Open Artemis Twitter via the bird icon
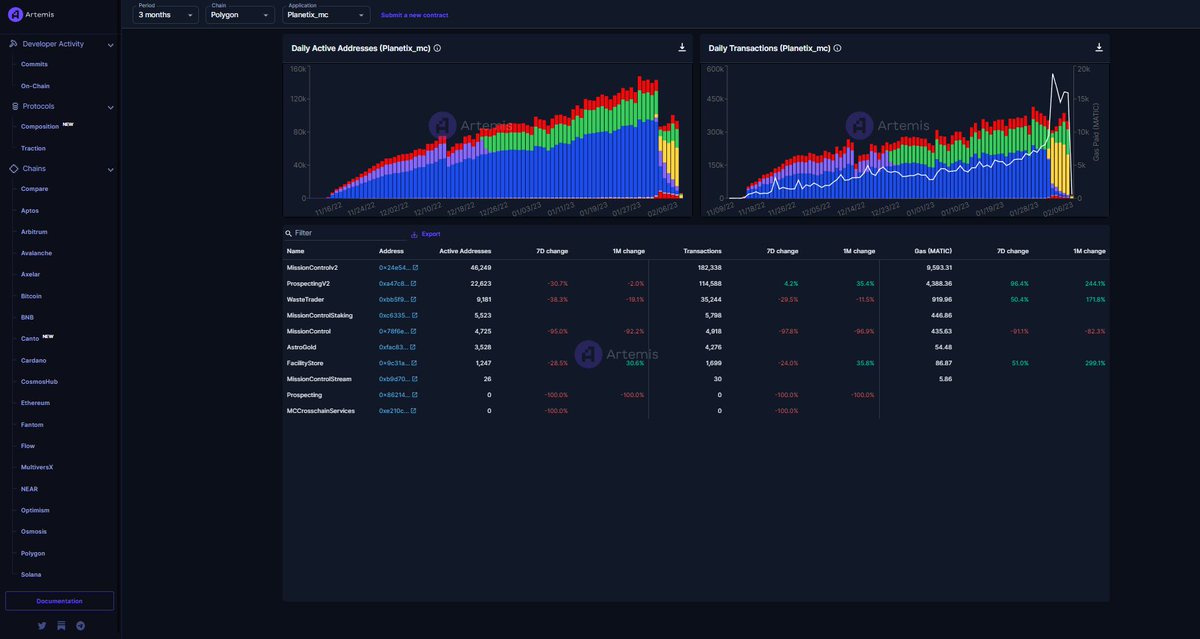Viewport: 1200px width, 639px height. pyautogui.click(x=41, y=624)
